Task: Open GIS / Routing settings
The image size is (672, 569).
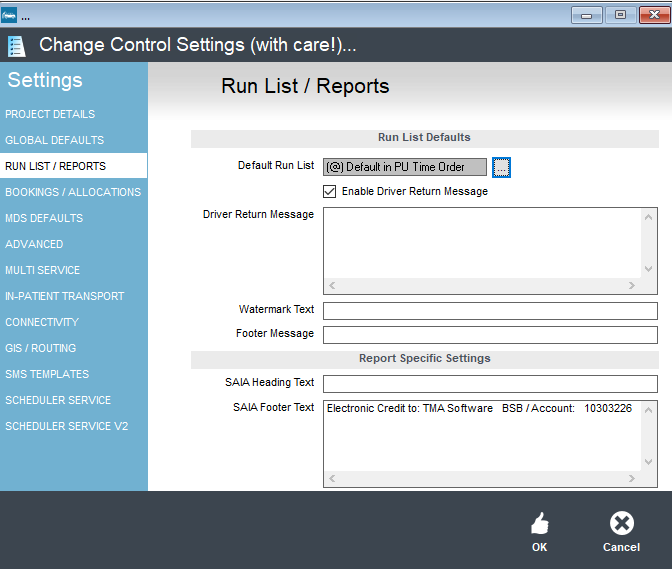Action: point(41,348)
